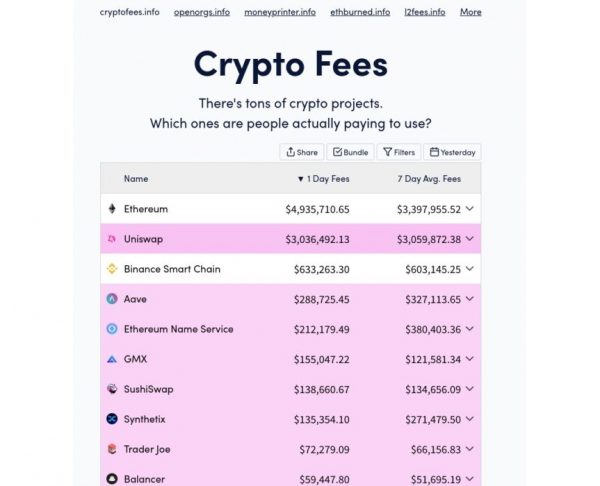
Task: Expand the Ethereum row details
Action: coord(470,209)
